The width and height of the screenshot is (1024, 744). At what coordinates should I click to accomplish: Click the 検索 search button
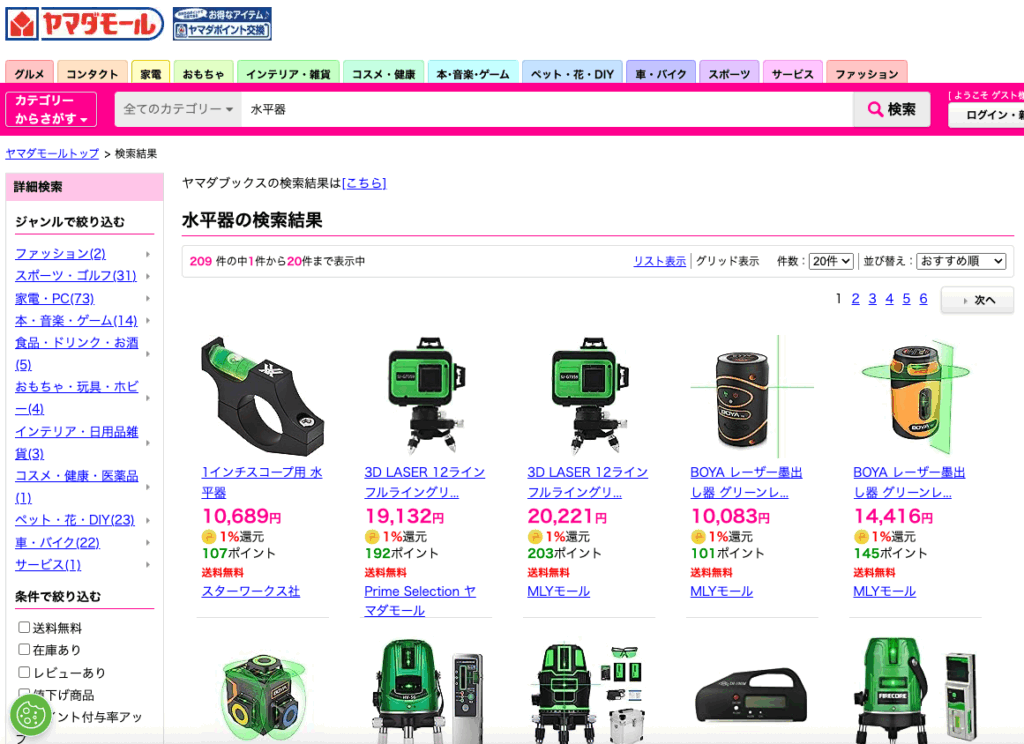[x=891, y=109]
